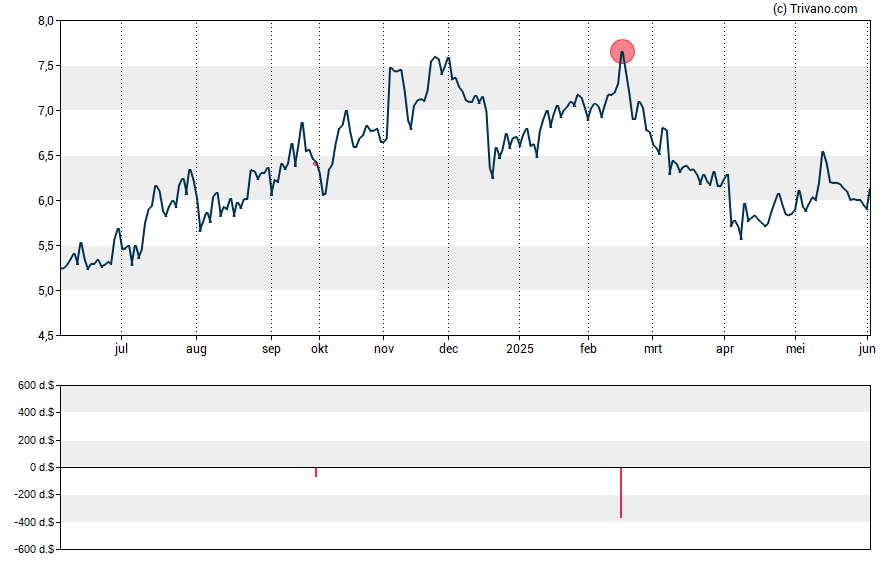Image resolution: width=888 pixels, height=565 pixels.
Task: Click the 'apr' x-axis label
Action: pos(725,349)
